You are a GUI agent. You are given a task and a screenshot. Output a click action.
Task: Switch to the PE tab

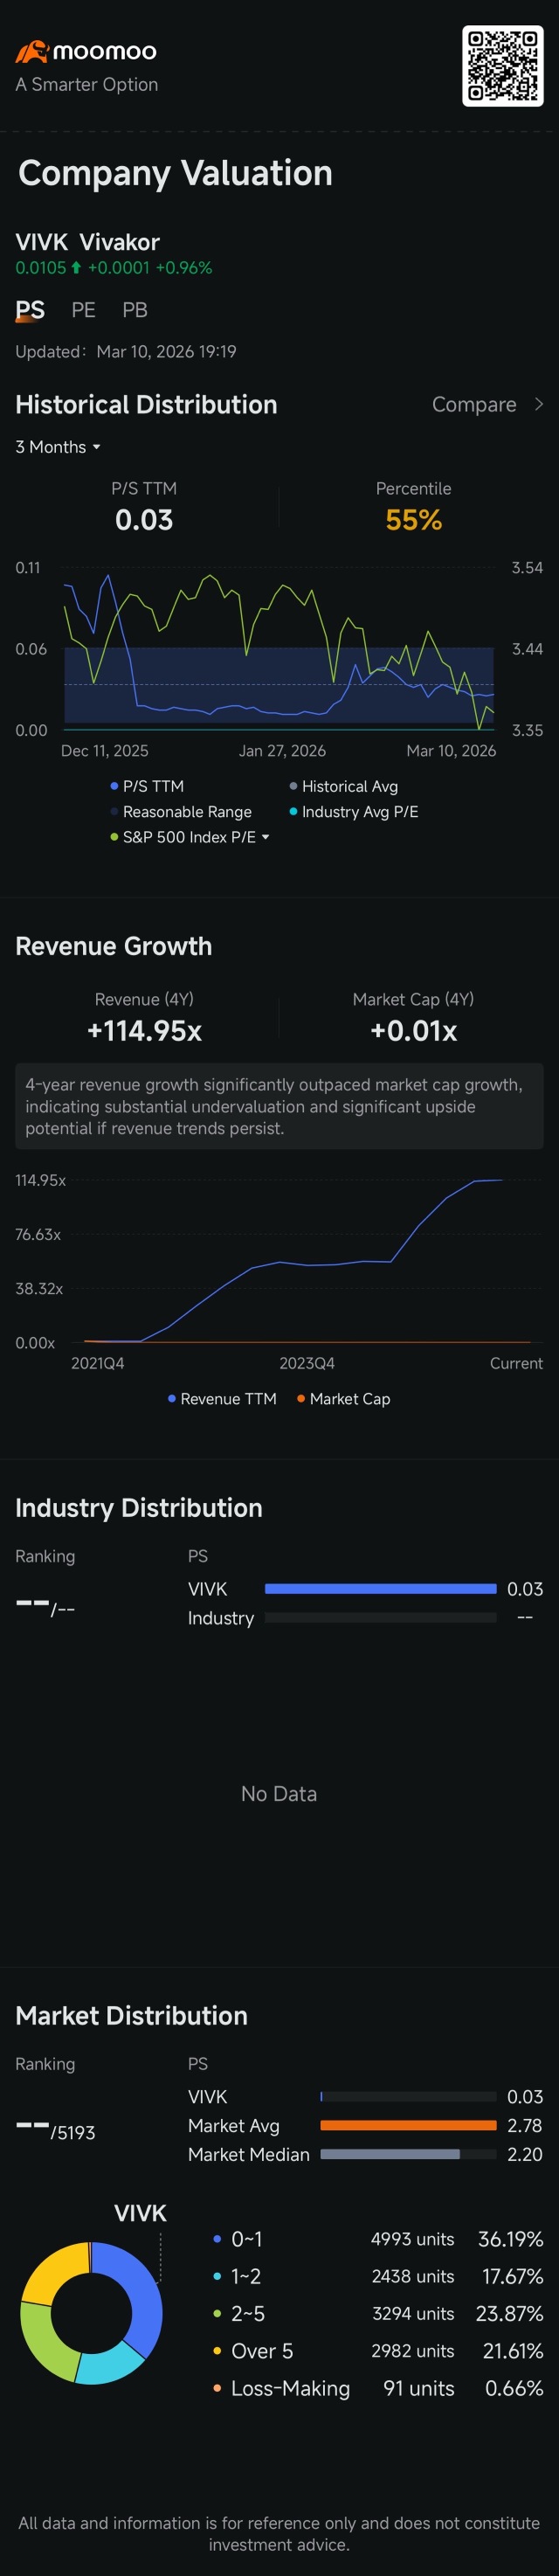83,310
